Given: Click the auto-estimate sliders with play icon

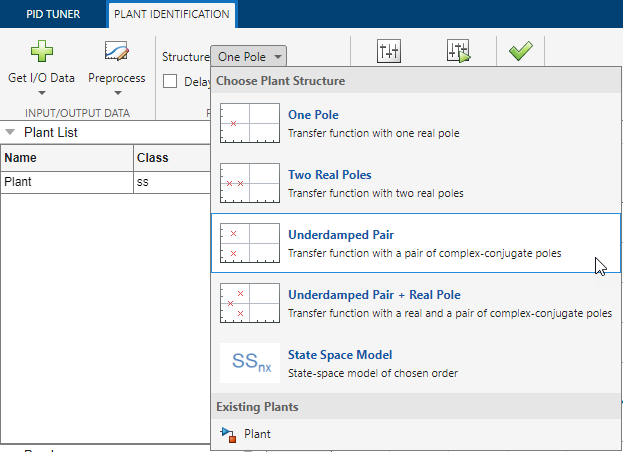Looking at the screenshot, I should [x=458, y=52].
